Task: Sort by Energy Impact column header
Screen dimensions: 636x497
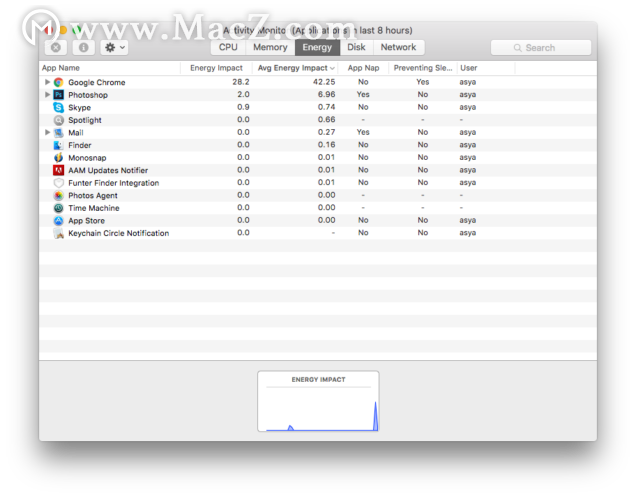Action: 216,68
